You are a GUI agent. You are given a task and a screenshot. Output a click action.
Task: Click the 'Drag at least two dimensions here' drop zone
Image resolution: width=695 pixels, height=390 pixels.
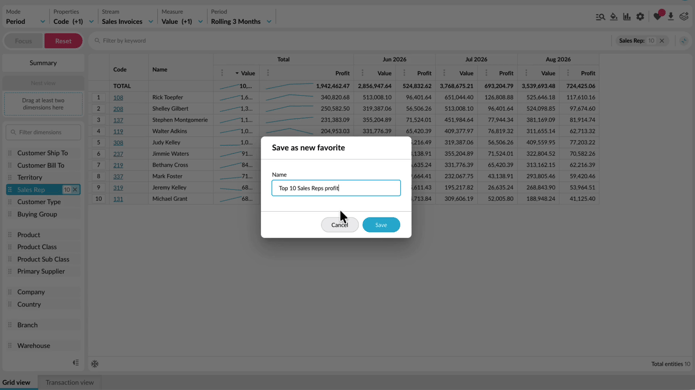pyautogui.click(x=43, y=104)
